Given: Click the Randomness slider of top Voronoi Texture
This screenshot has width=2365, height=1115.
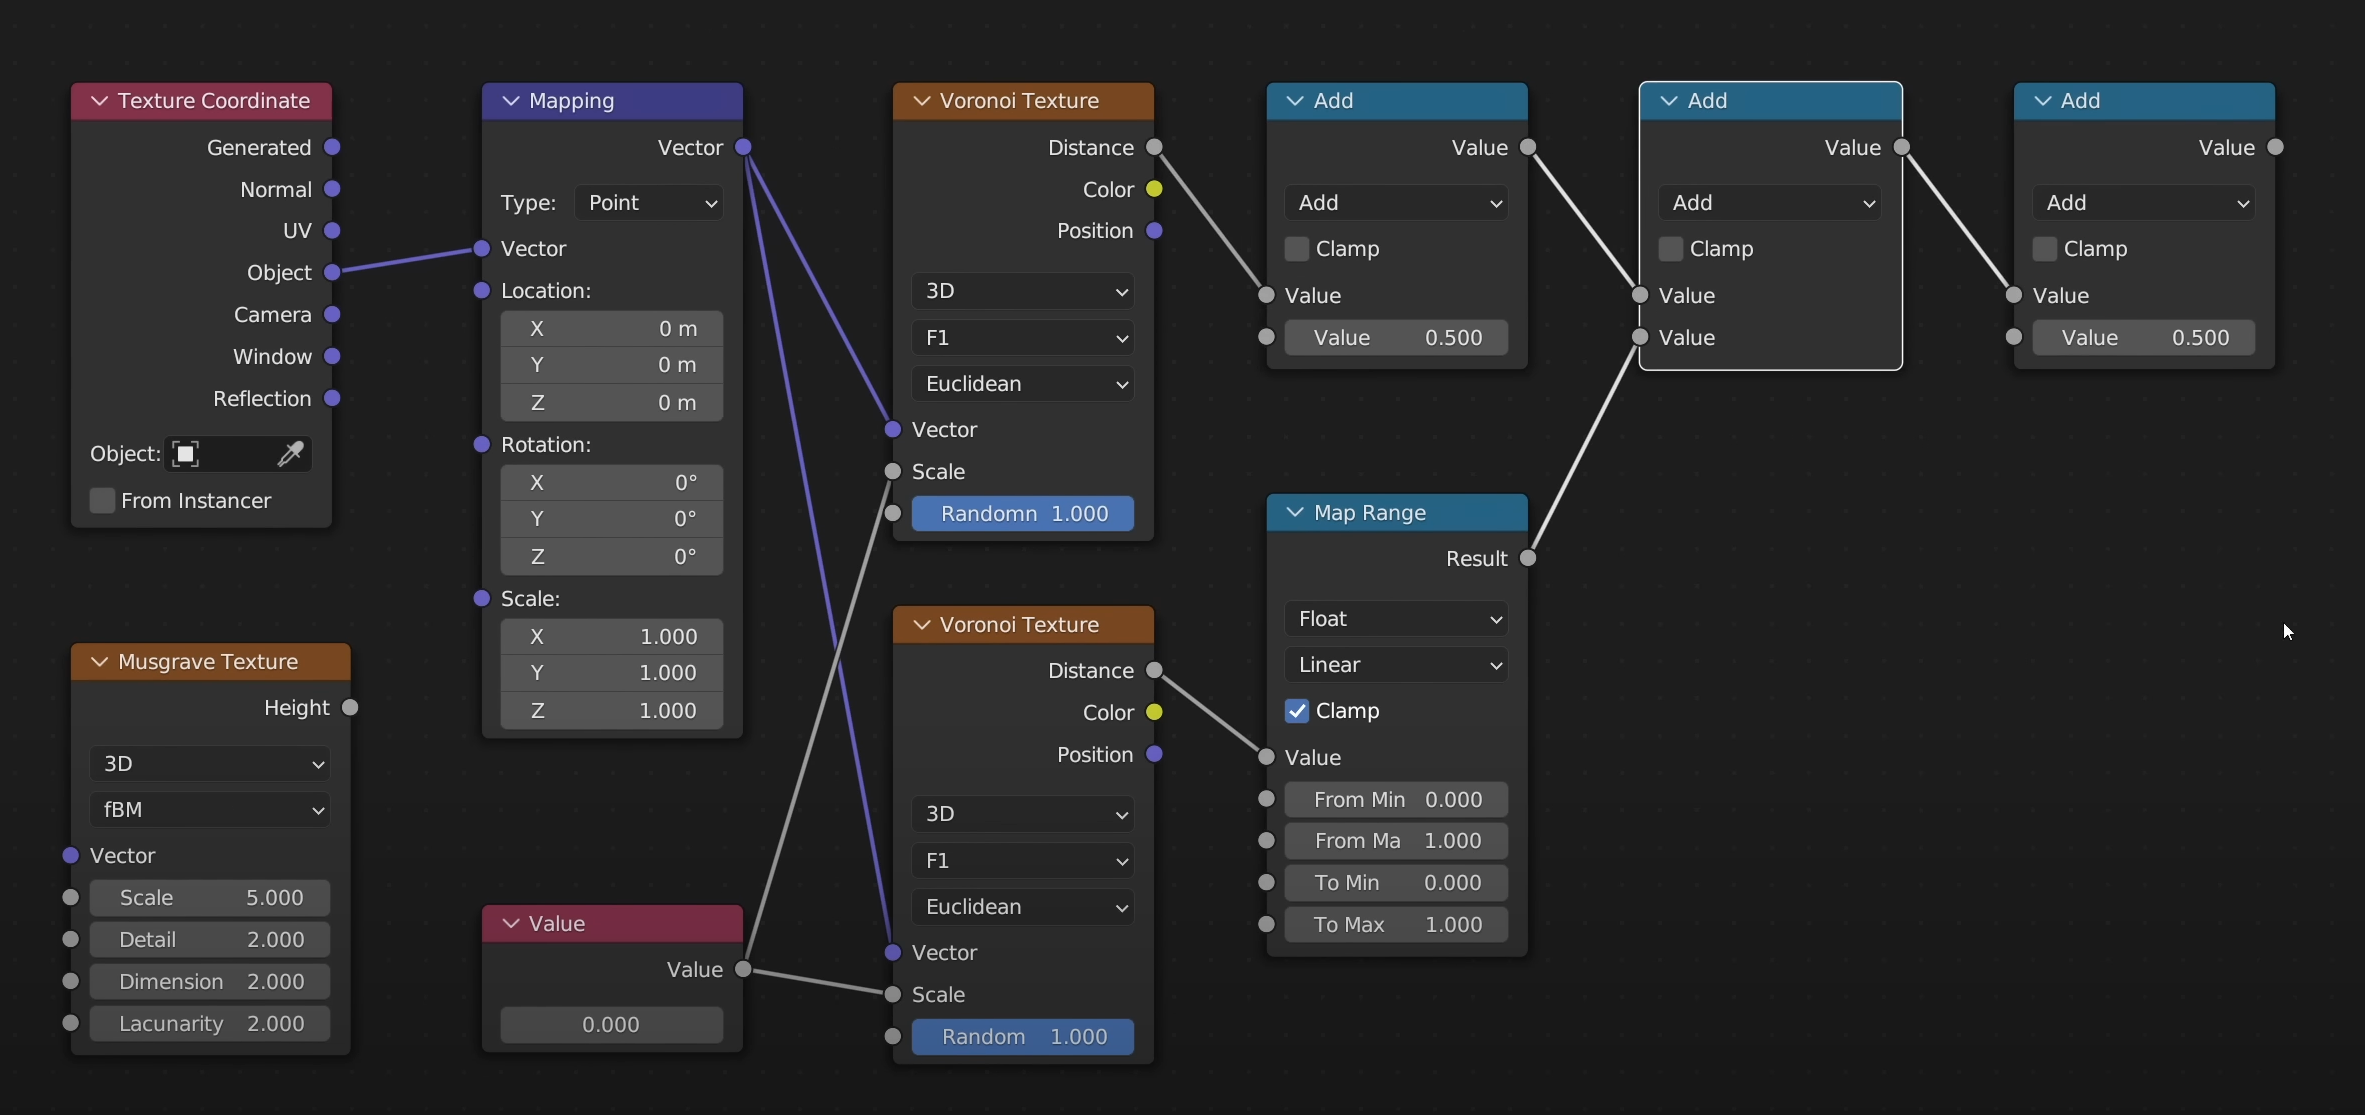Looking at the screenshot, I should [1022, 513].
